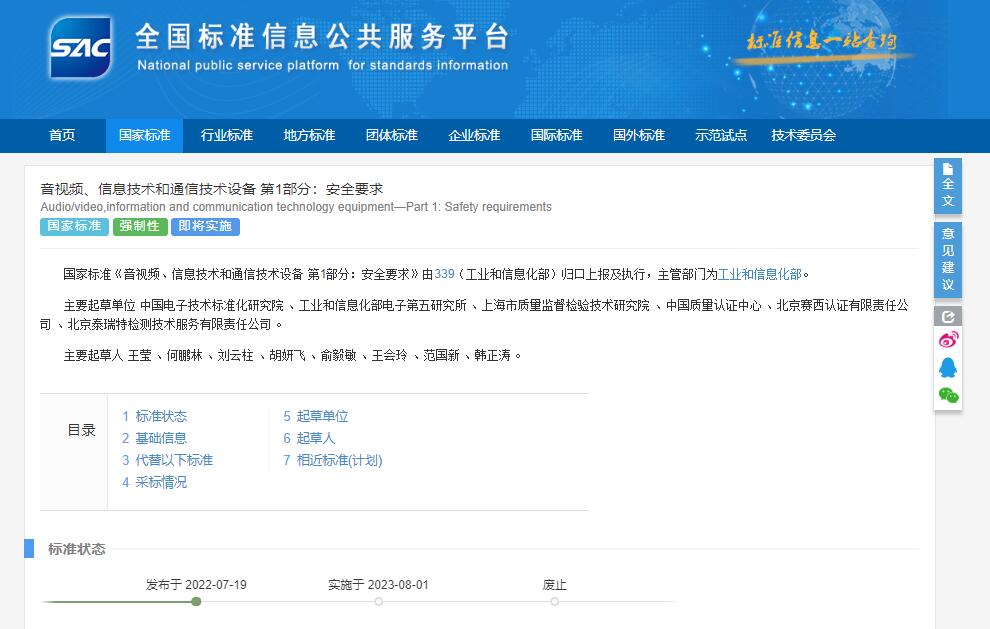This screenshot has width=990, height=629.
Task: Share the page via the QQ penguin icon
Action: [x=947, y=366]
